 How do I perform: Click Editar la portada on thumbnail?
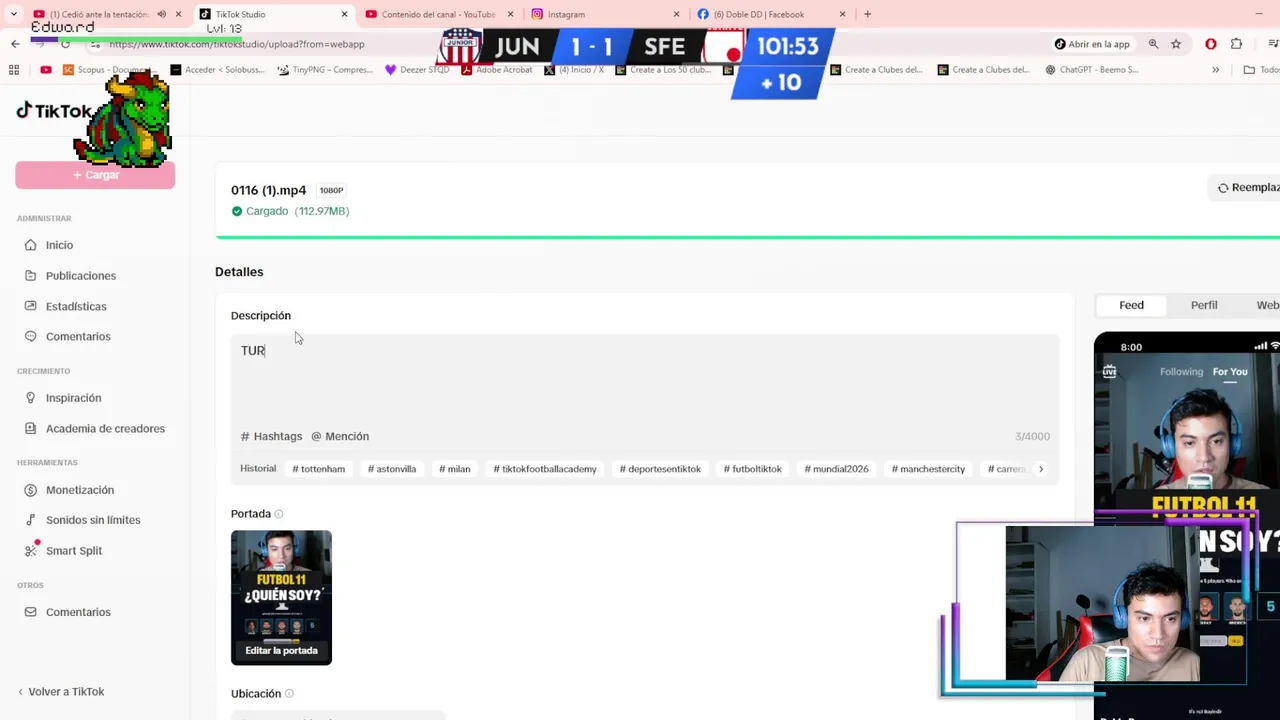point(281,650)
